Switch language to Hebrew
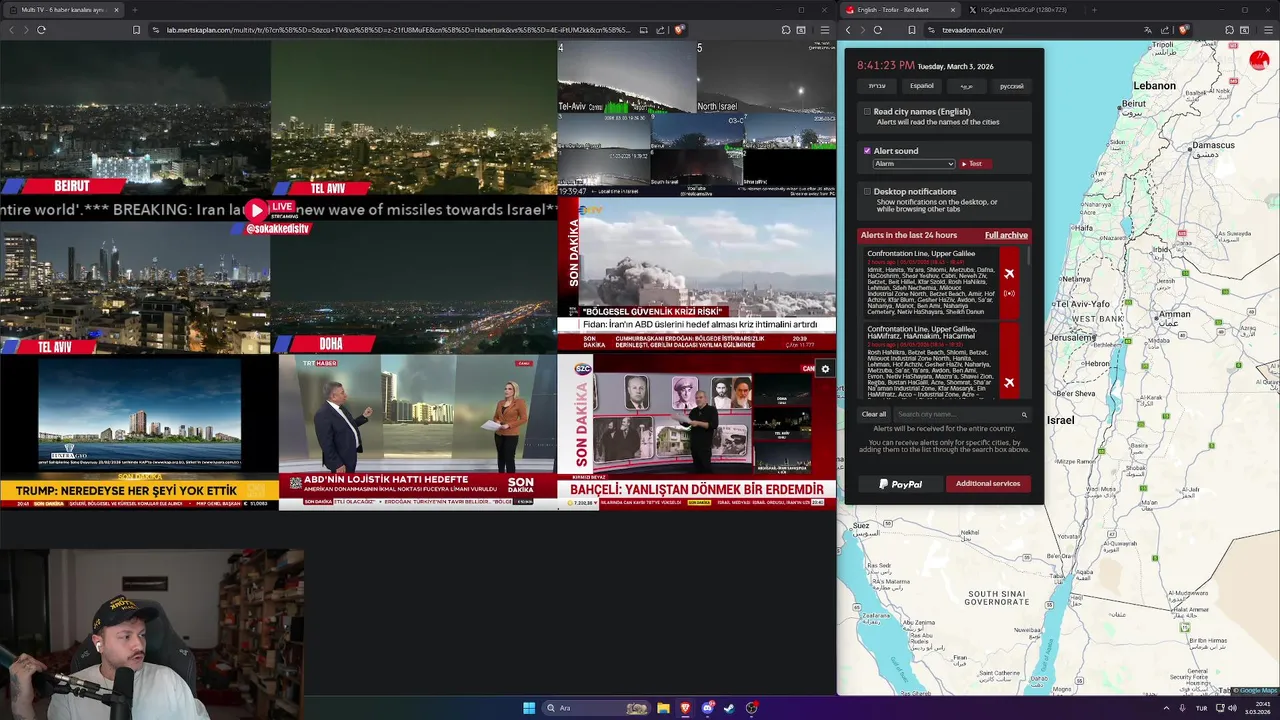This screenshot has height=720, width=1280. (x=877, y=86)
